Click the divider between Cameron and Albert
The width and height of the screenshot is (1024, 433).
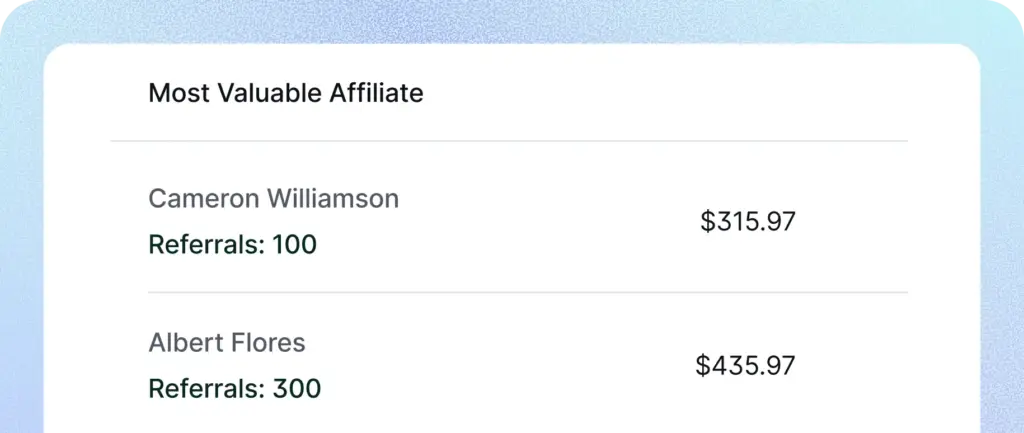pos(528,293)
